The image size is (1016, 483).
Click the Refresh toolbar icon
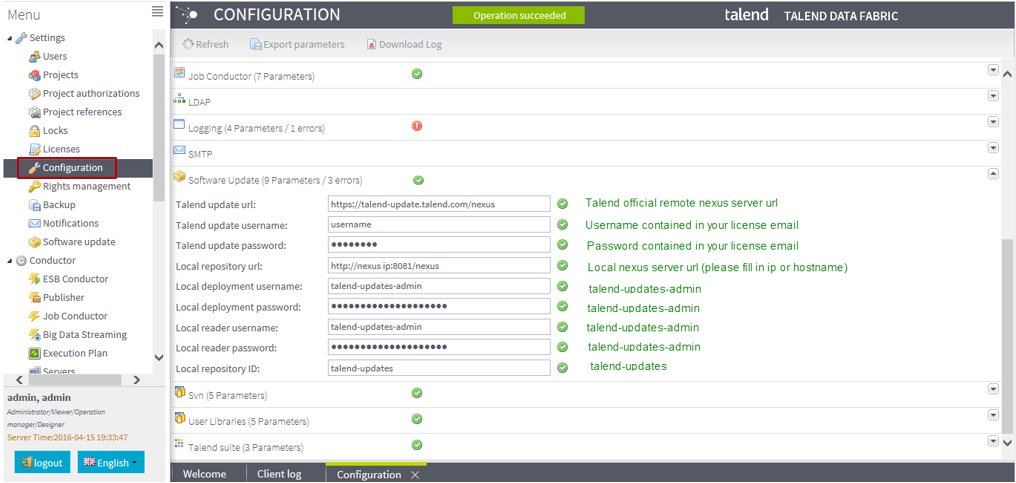188,45
